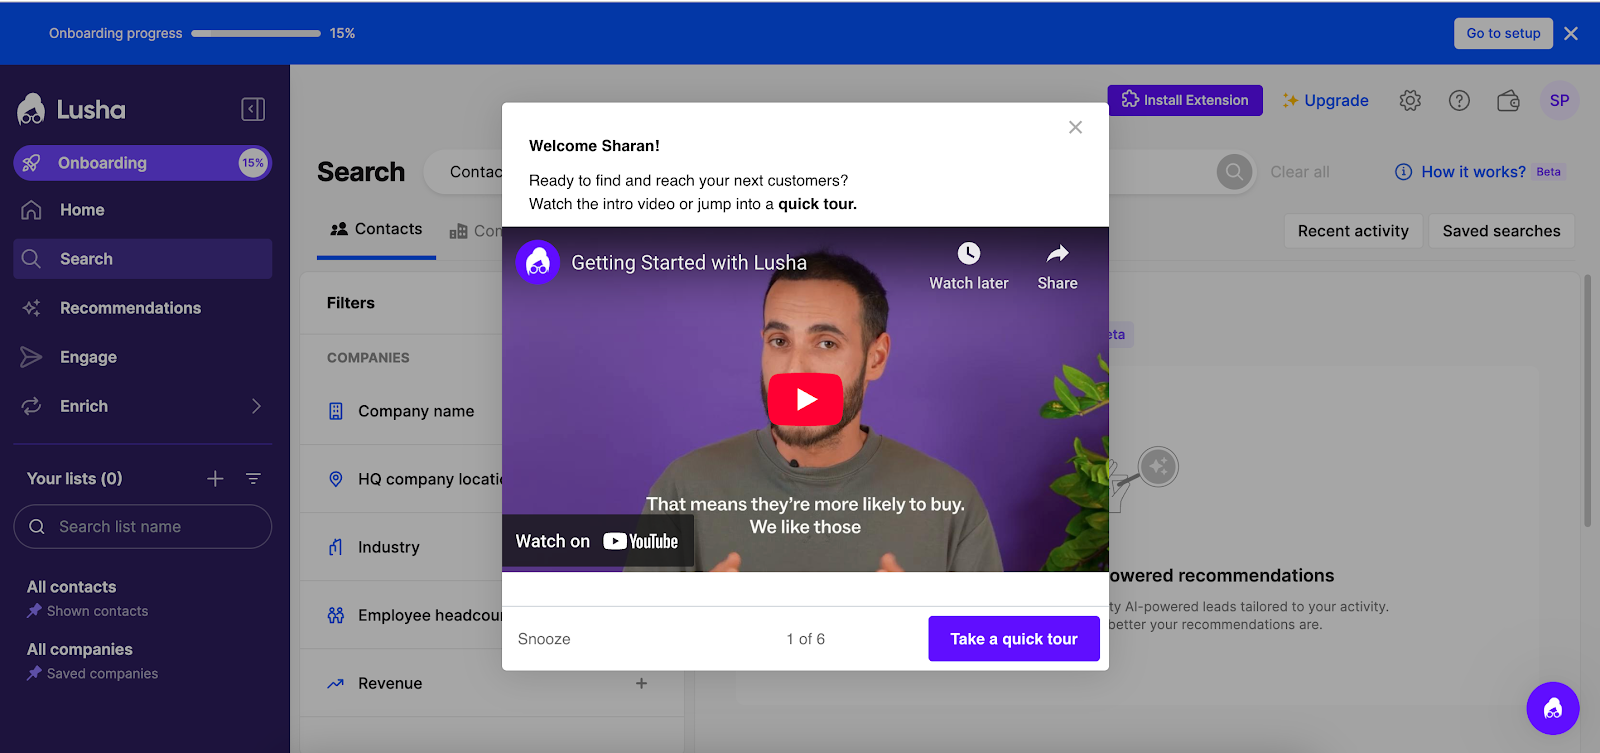Collapse the sidebar with the panel icon

(x=253, y=109)
